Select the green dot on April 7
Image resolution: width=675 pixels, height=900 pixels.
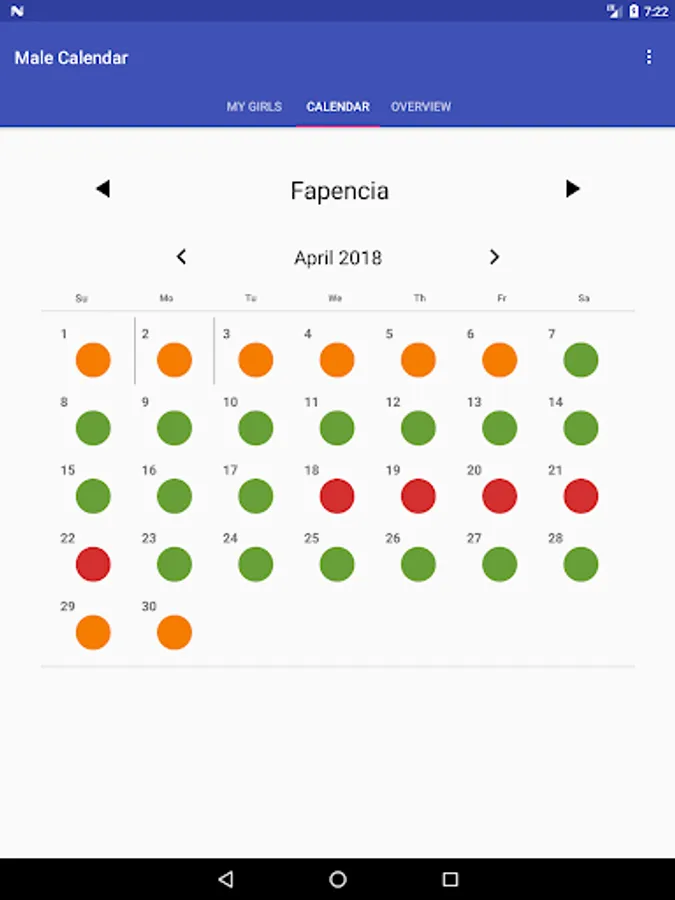581,360
